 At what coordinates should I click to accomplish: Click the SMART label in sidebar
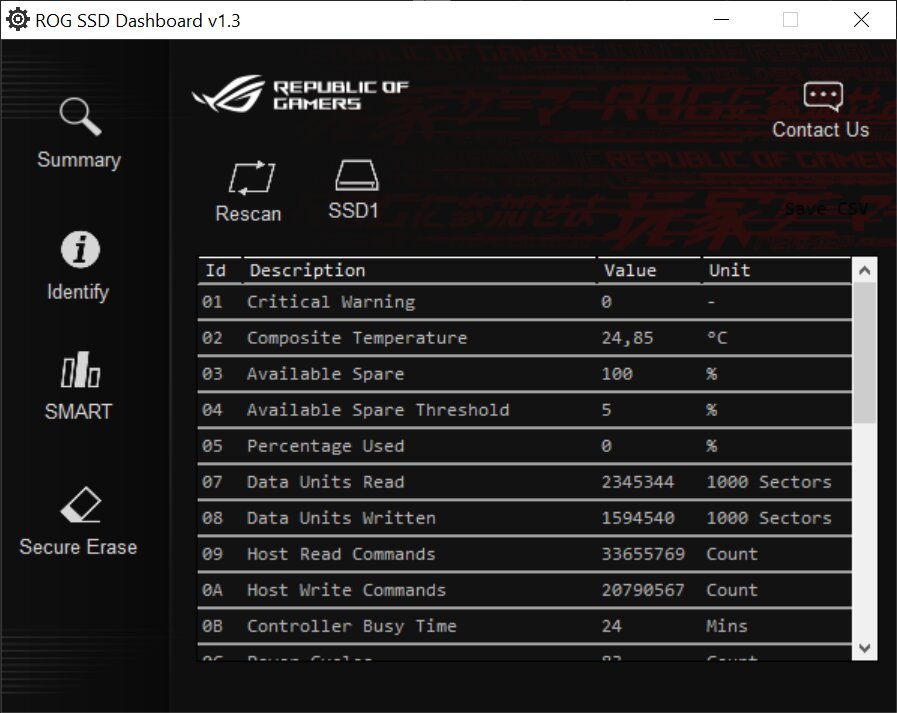tap(78, 411)
